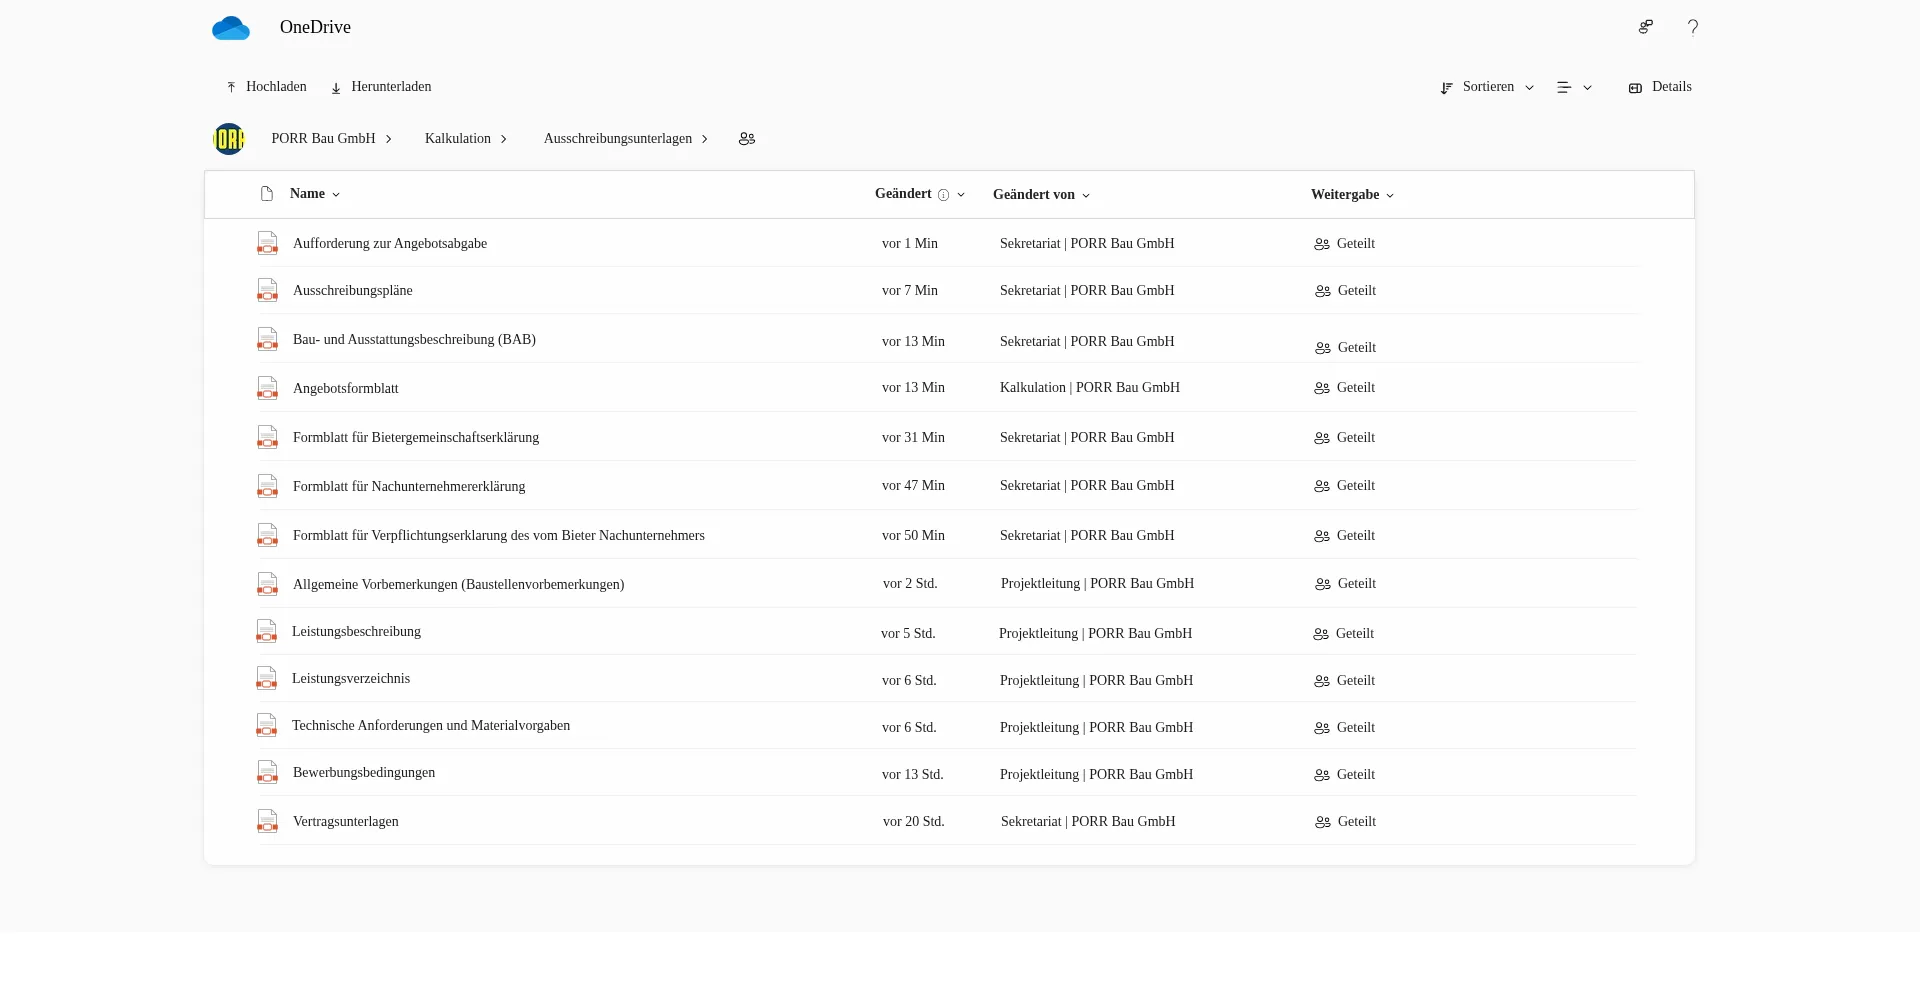
Task: Click PDF icon of Bau- und Ausstattungsbeschreibung
Action: [267, 339]
